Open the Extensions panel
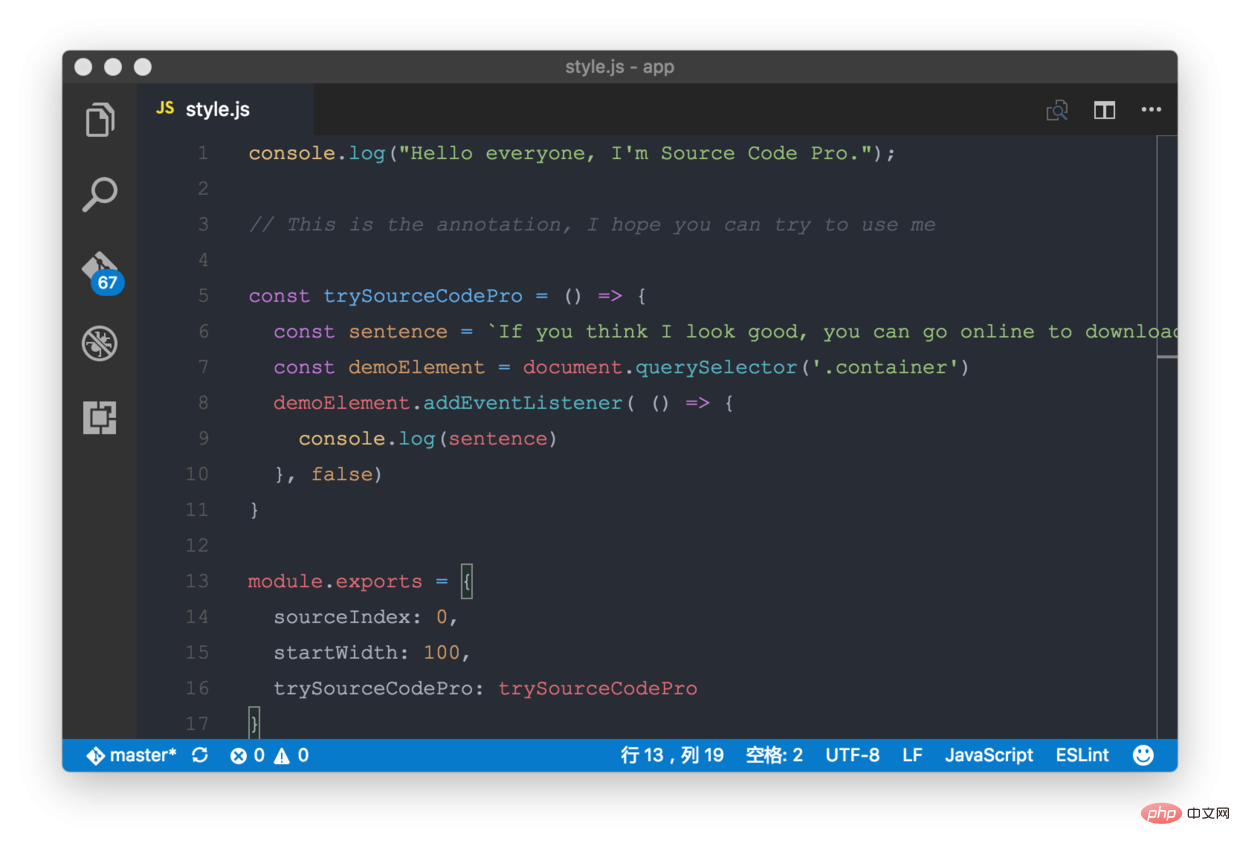 coord(99,417)
